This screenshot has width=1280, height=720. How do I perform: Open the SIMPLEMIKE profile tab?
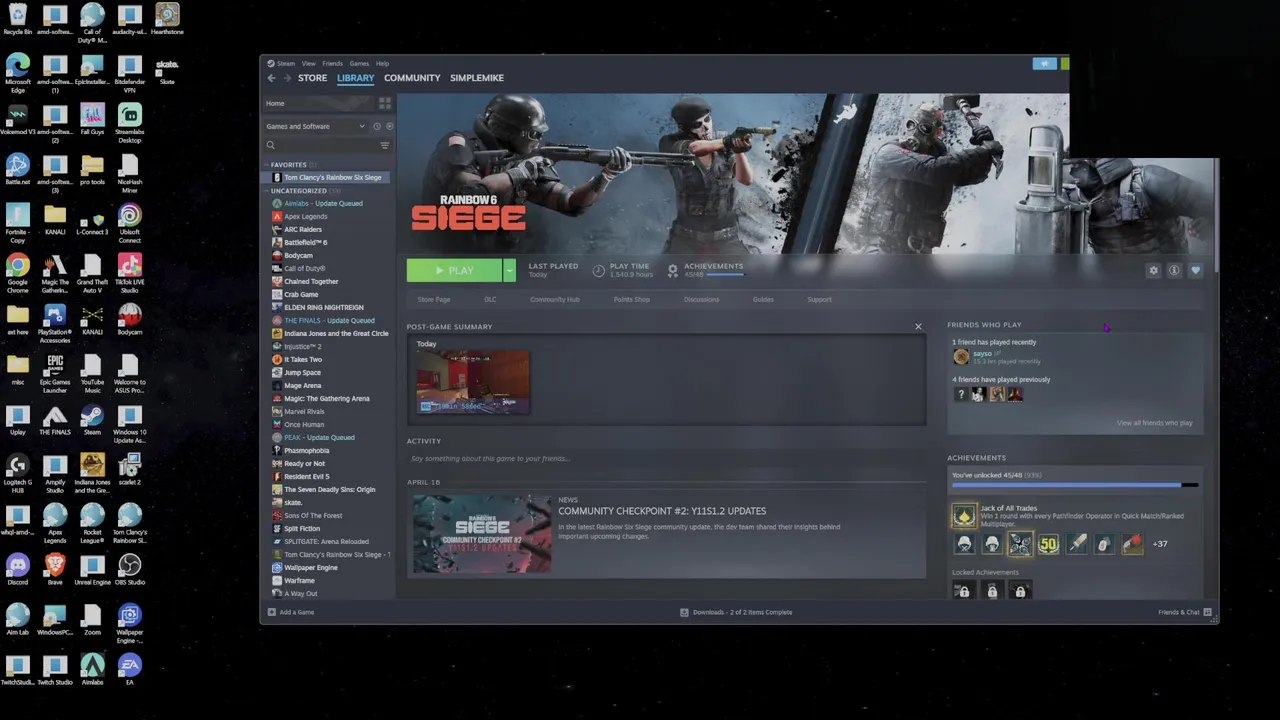477,78
